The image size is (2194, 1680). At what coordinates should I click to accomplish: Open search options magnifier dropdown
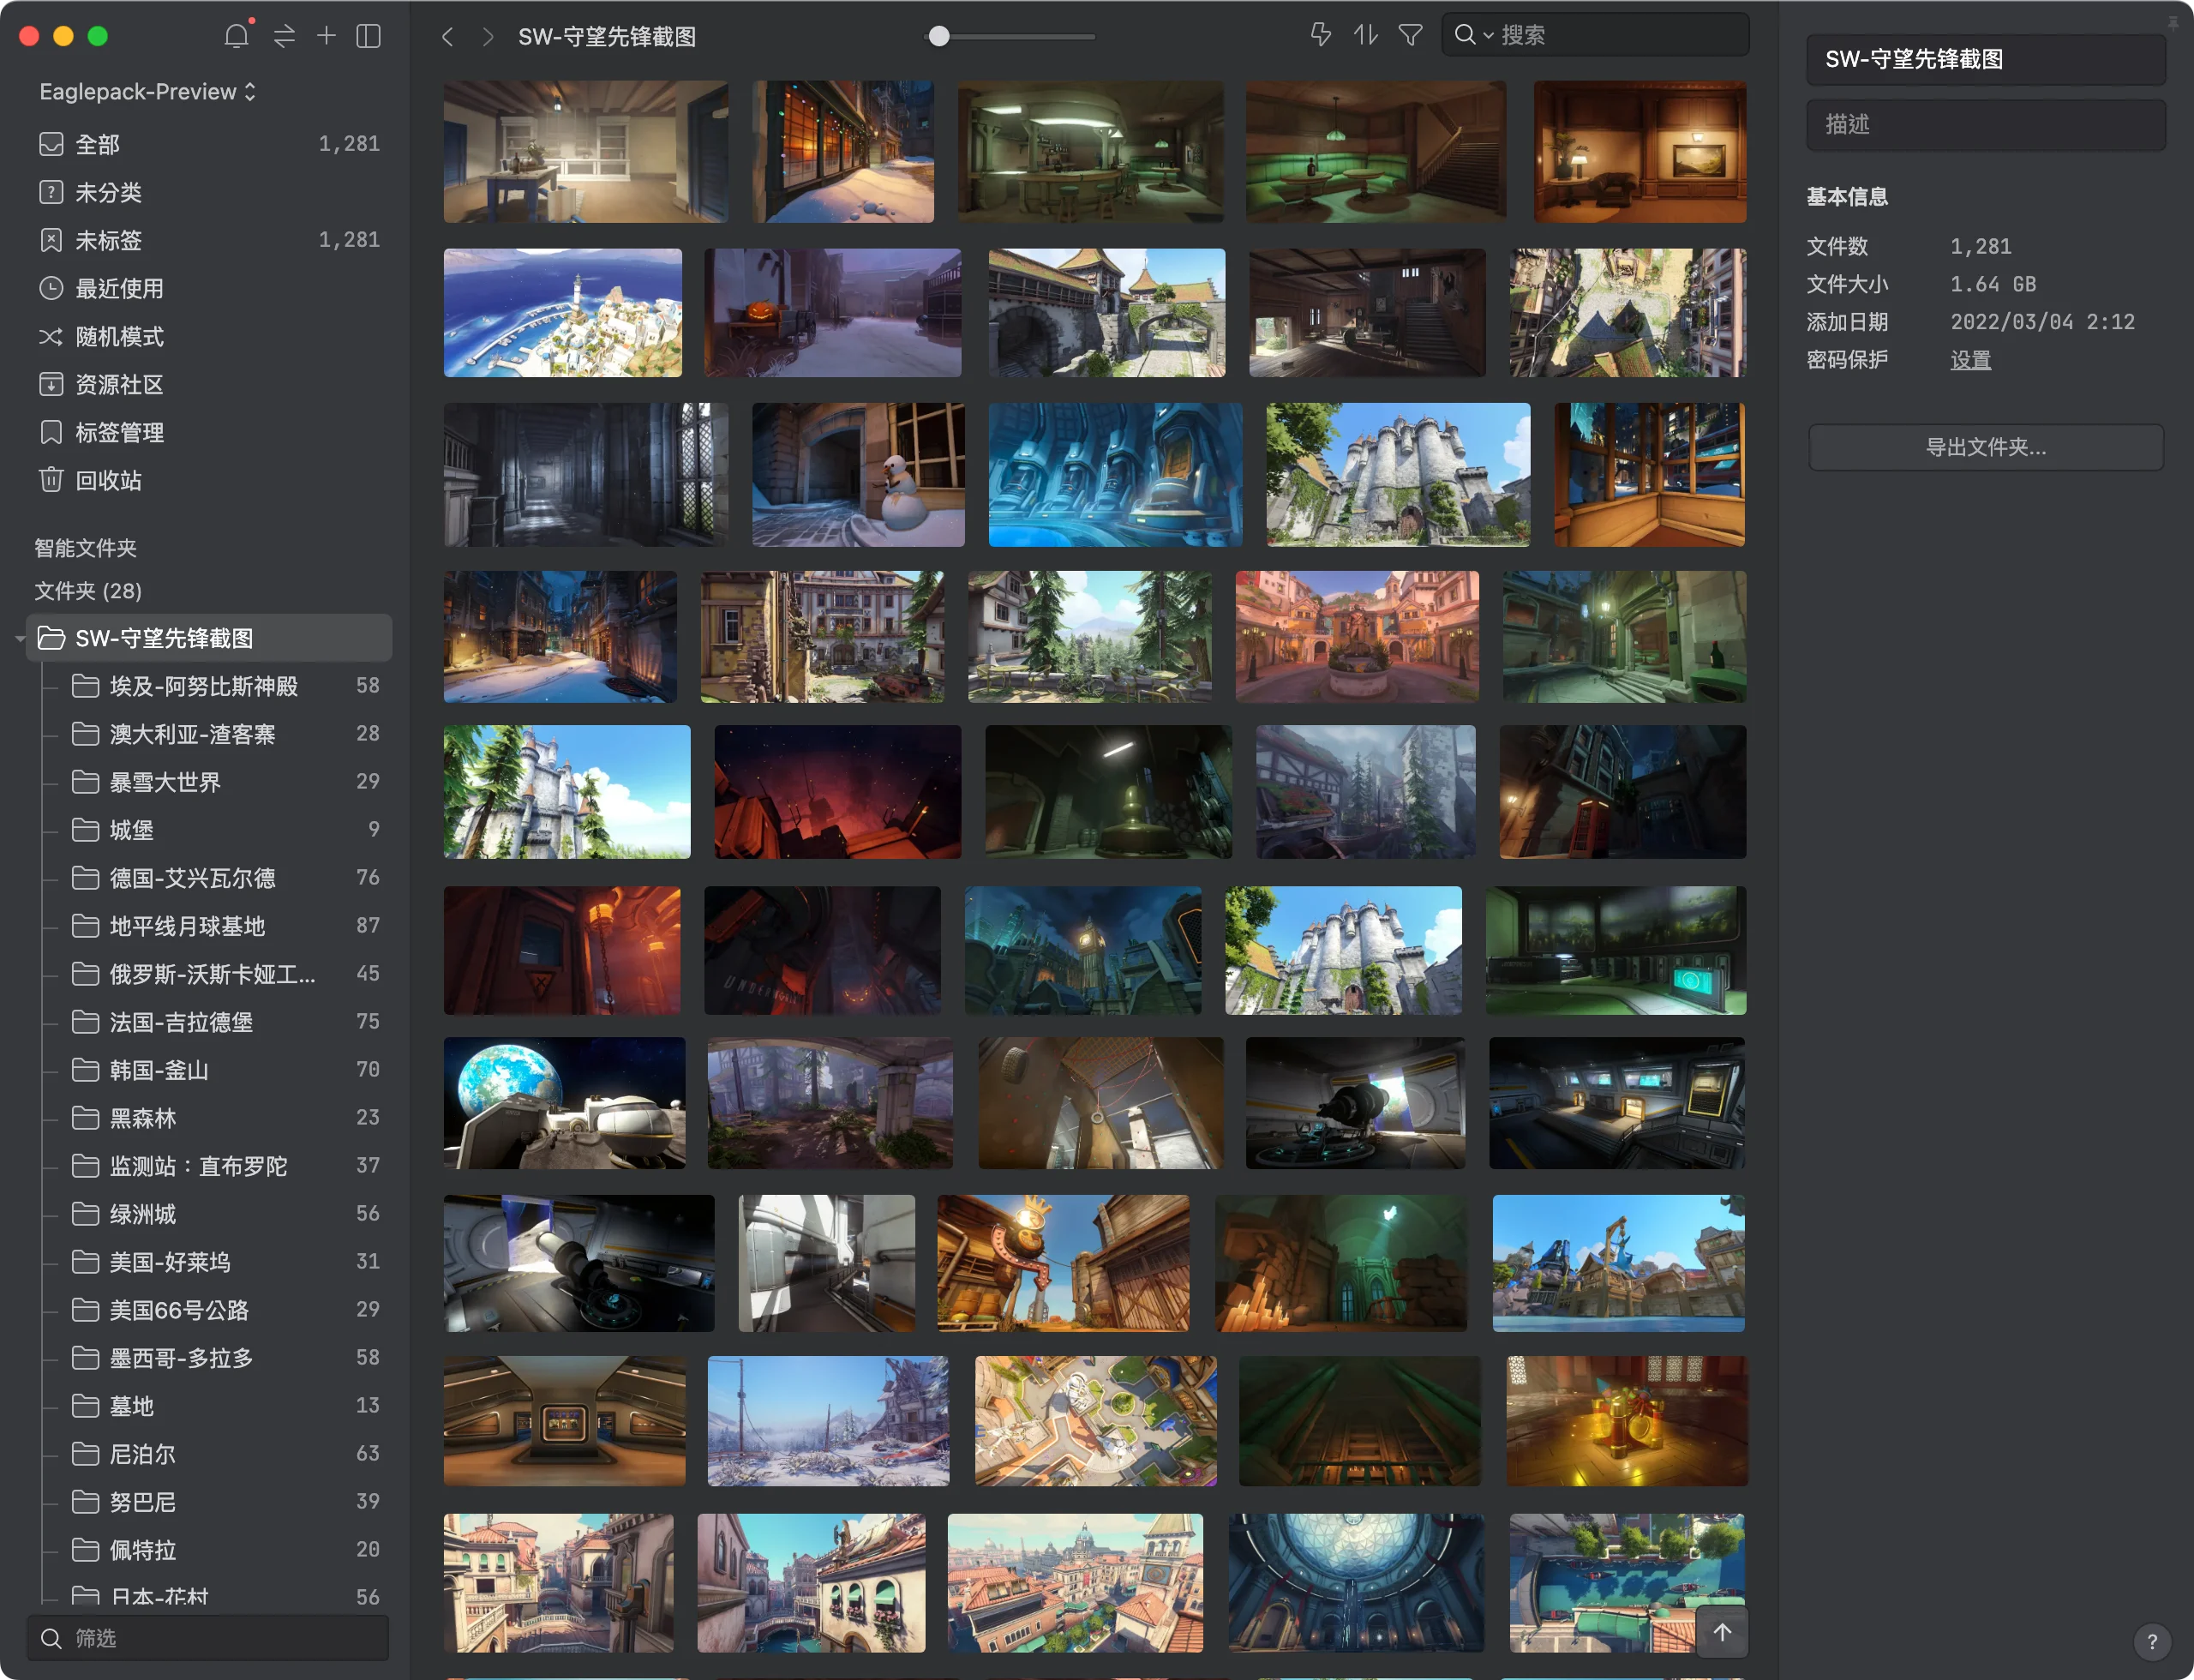click(x=1473, y=35)
